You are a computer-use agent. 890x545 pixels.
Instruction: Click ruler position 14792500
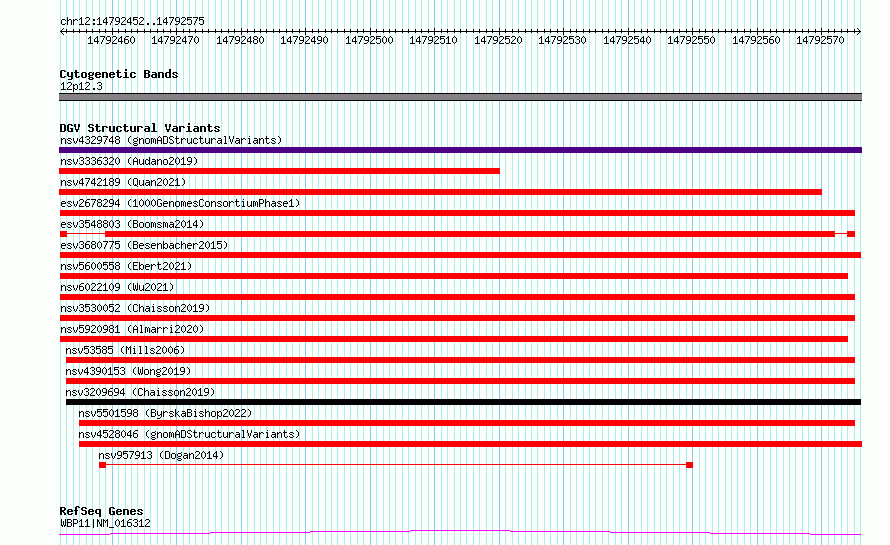tap(369, 40)
